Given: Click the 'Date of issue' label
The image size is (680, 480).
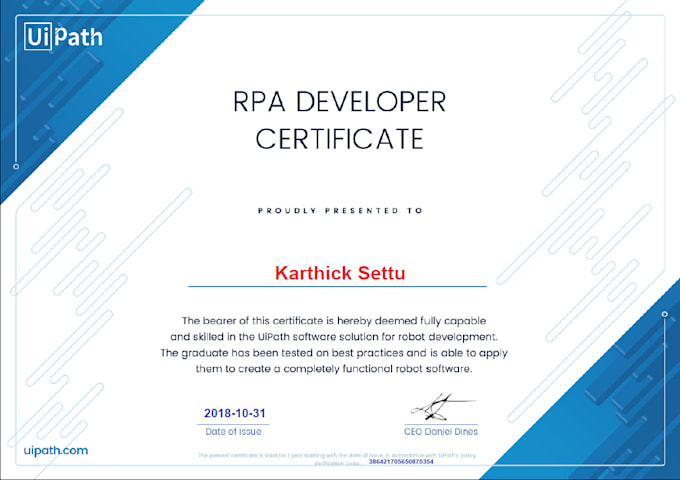Looking at the screenshot, I should [x=233, y=432].
